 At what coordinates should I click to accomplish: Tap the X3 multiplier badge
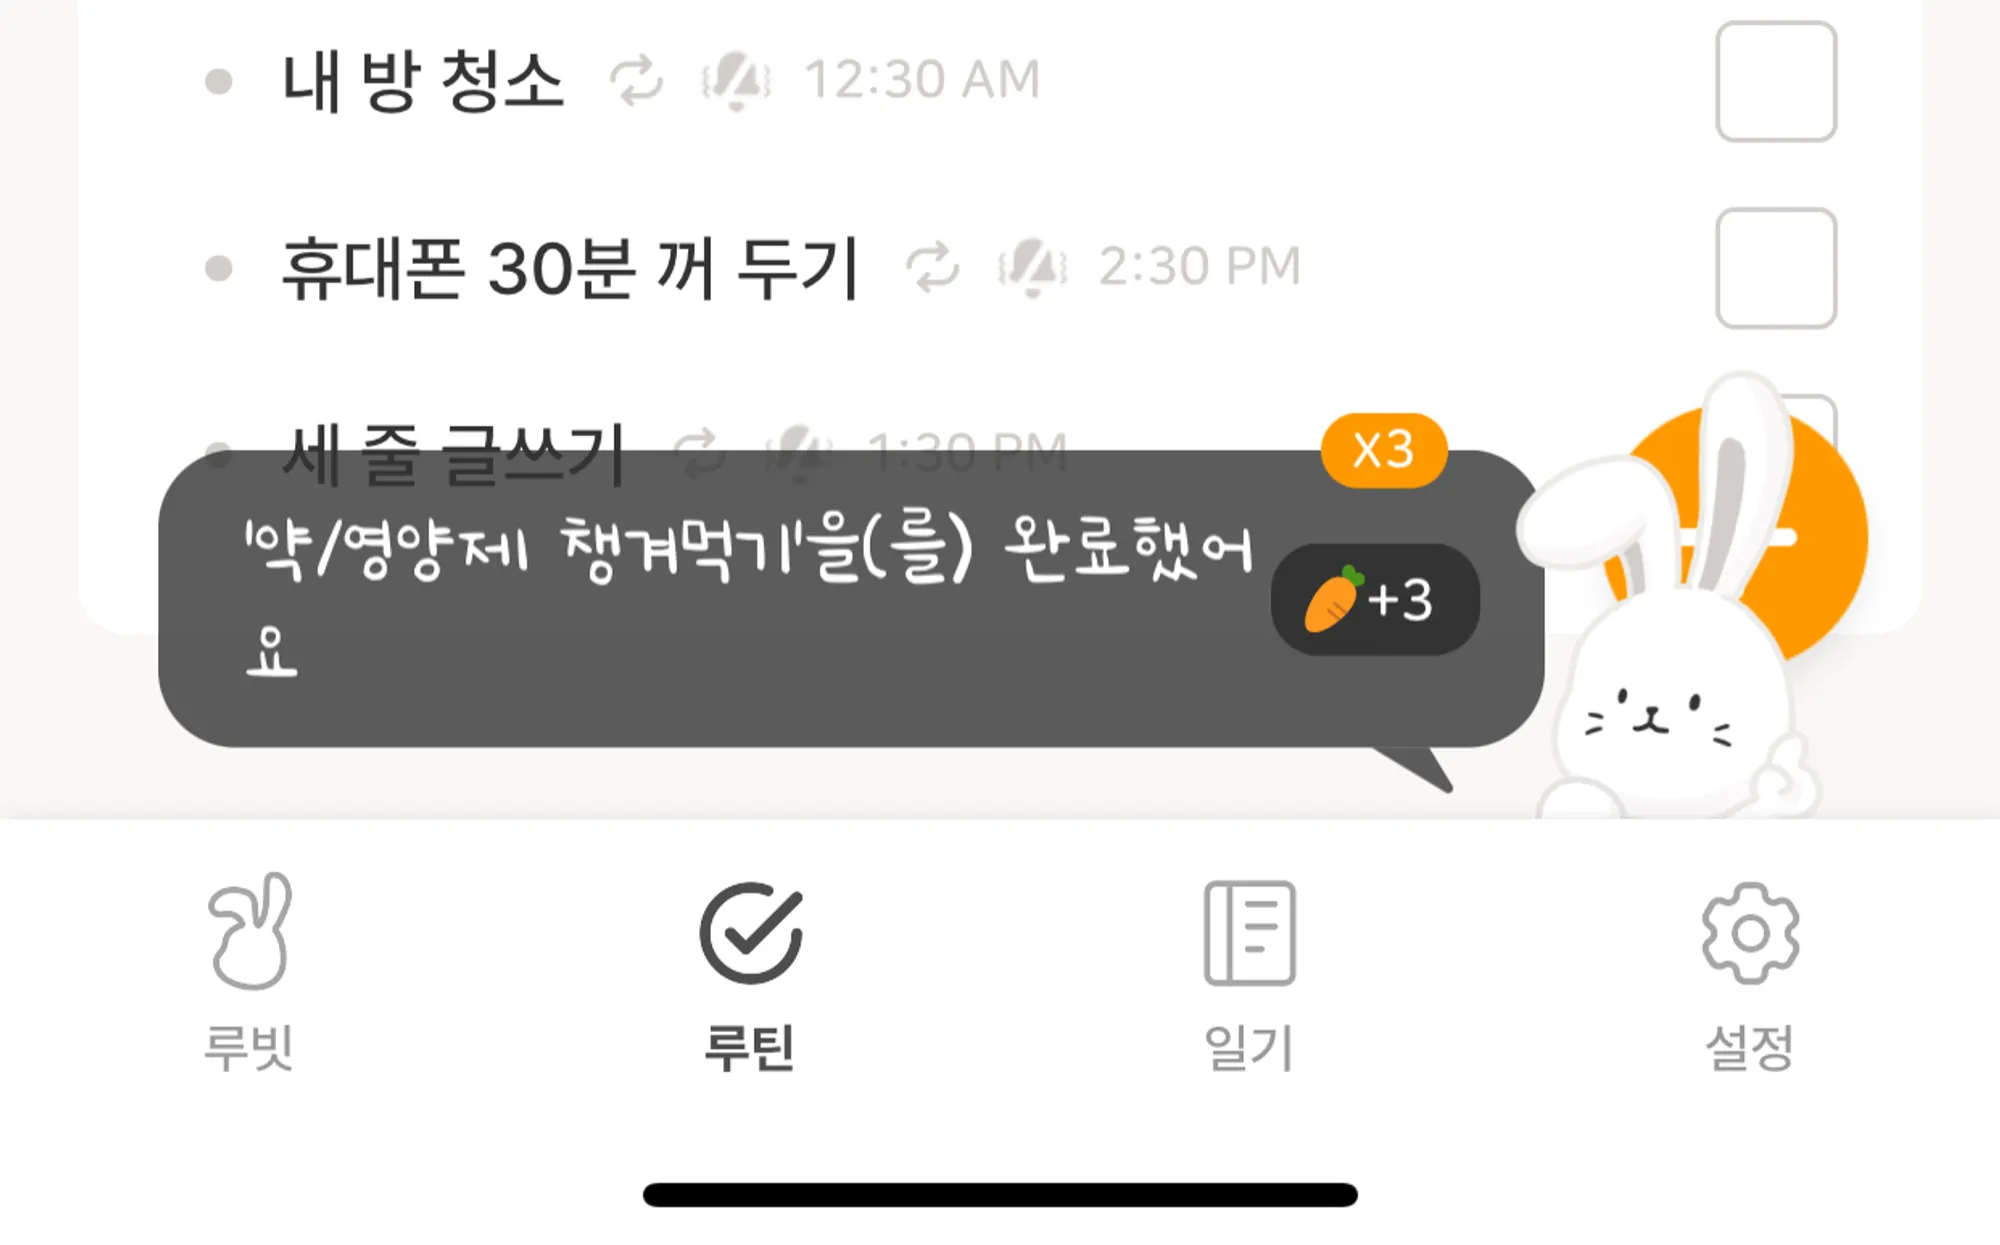(x=1384, y=450)
